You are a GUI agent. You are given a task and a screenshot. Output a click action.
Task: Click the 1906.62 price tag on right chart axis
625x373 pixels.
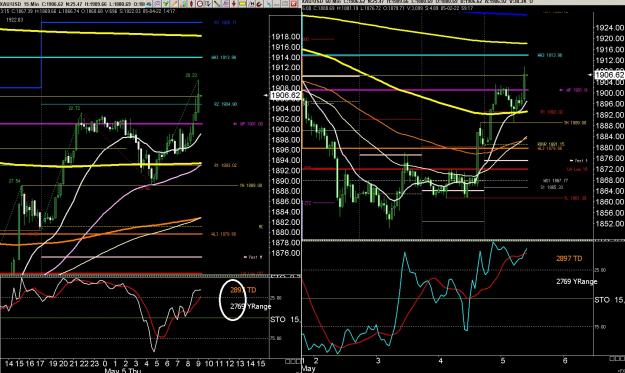(610, 75)
